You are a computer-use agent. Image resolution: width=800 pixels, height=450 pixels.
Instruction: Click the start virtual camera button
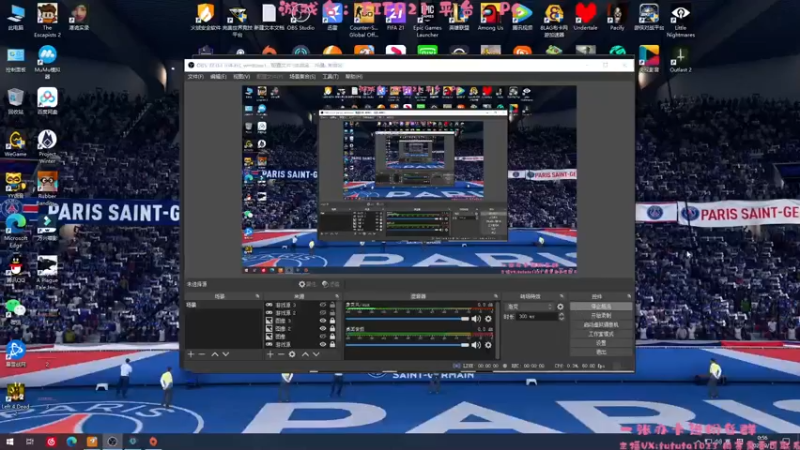click(601, 325)
